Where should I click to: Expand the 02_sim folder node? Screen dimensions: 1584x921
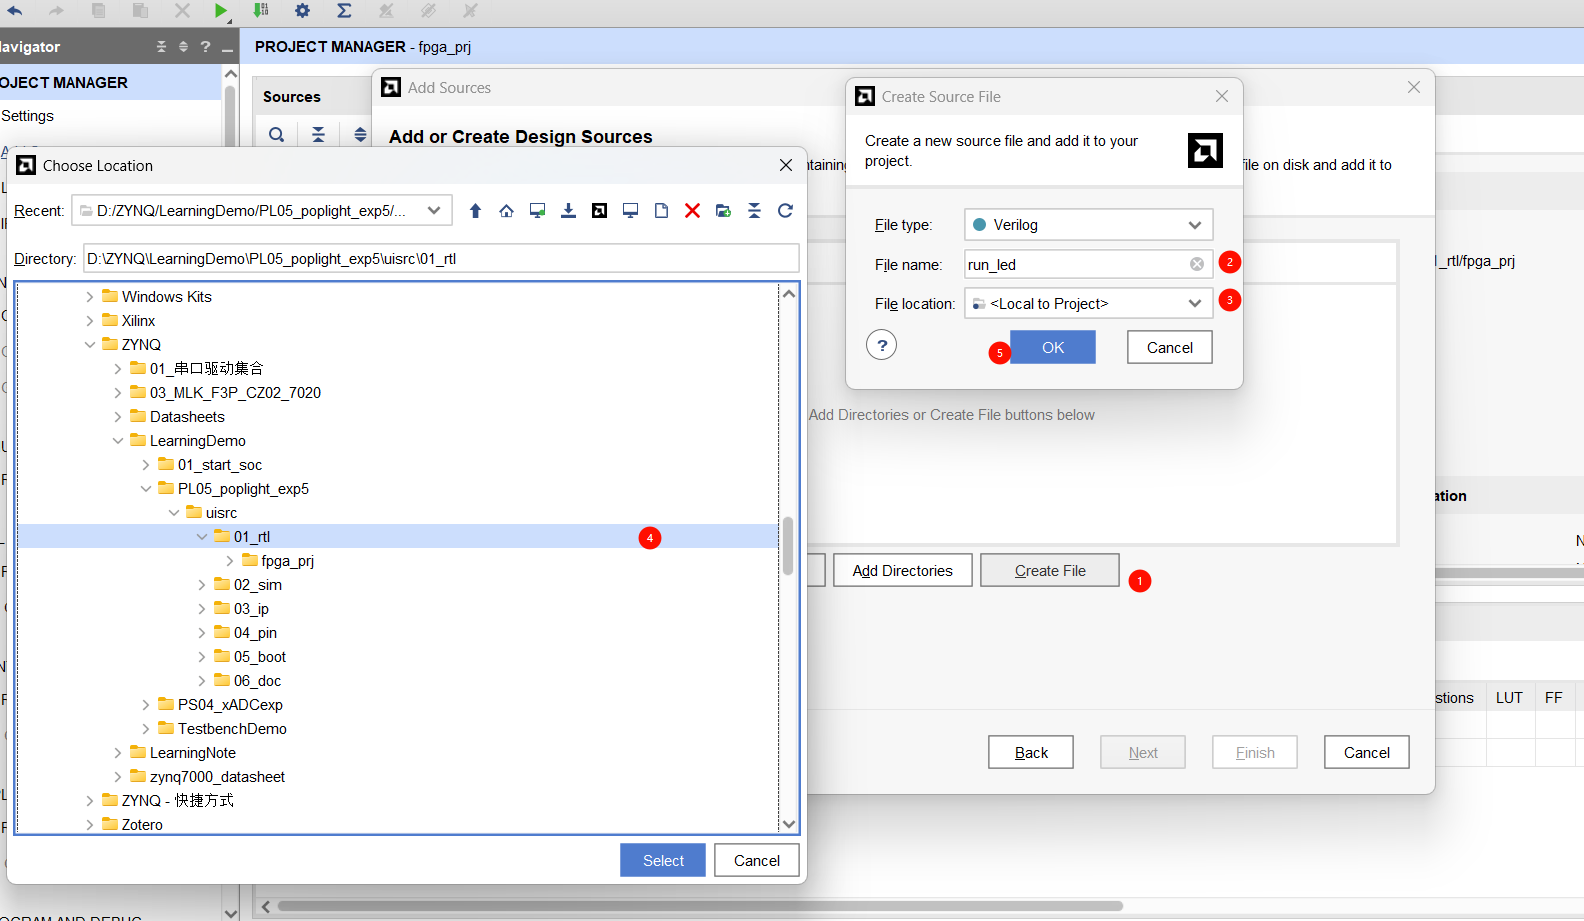(201, 585)
